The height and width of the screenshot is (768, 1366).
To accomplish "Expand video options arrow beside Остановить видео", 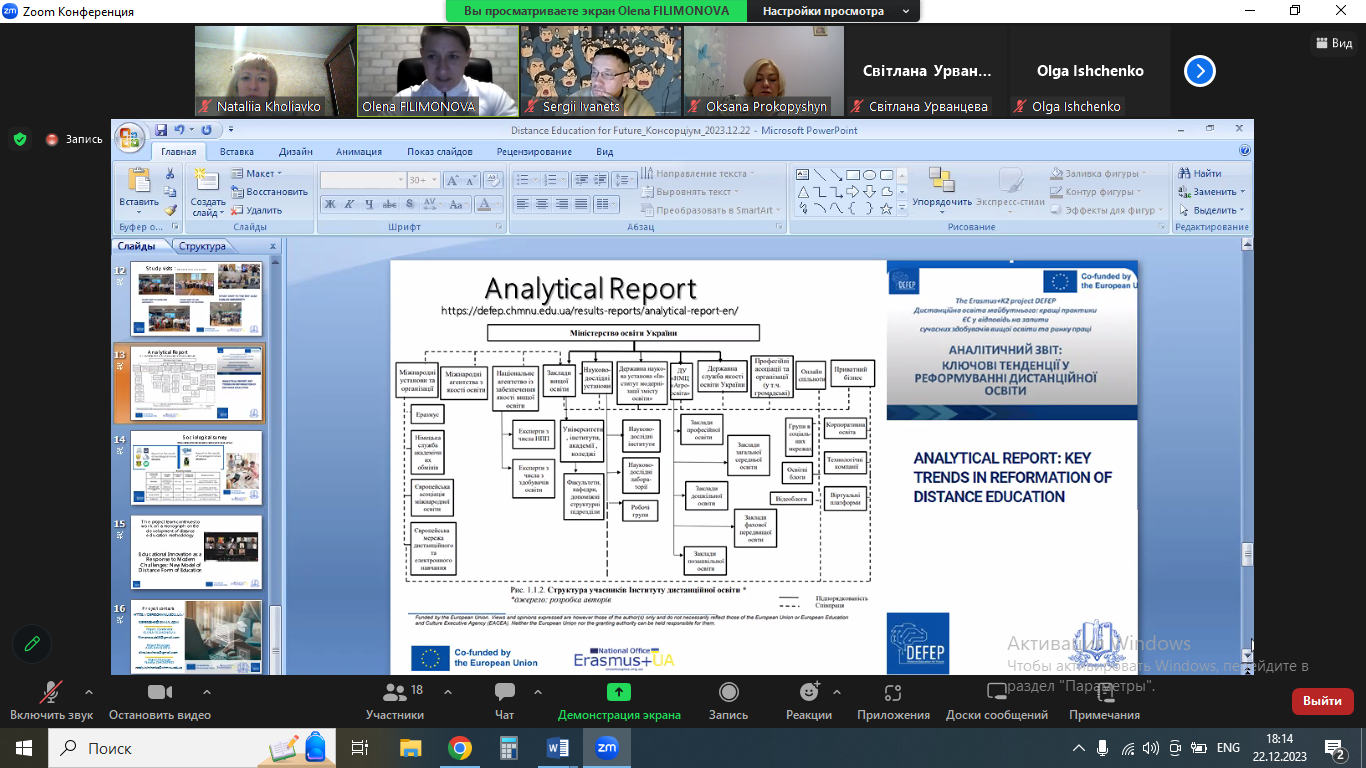I will [x=206, y=692].
